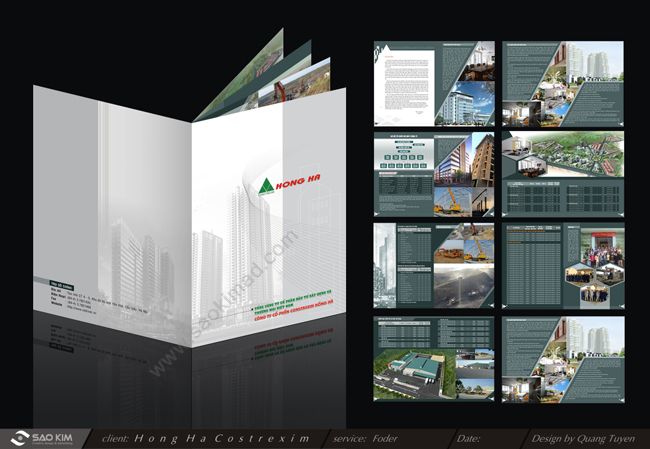This screenshot has width=650, height=449.
Task: Open the third-row left page with crane photos
Action: (x=434, y=264)
